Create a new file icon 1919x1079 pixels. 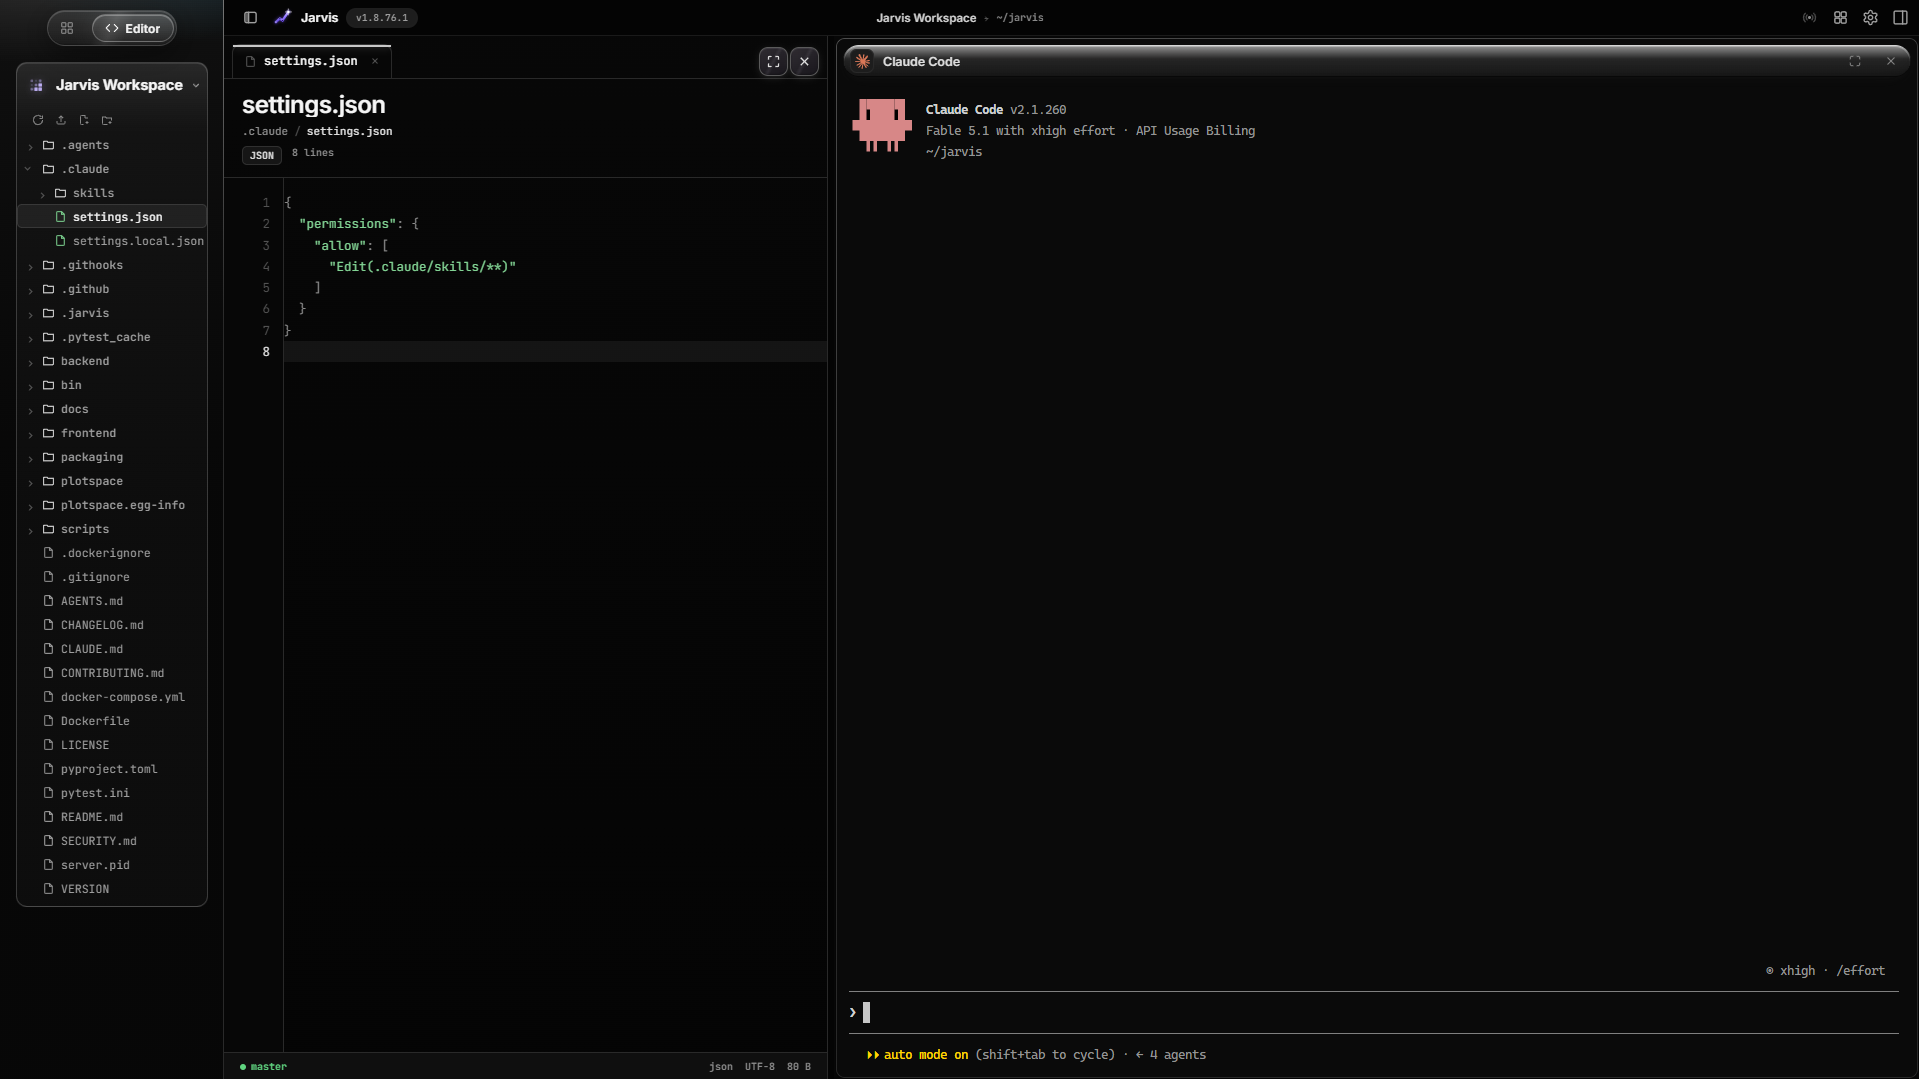pyautogui.click(x=84, y=120)
